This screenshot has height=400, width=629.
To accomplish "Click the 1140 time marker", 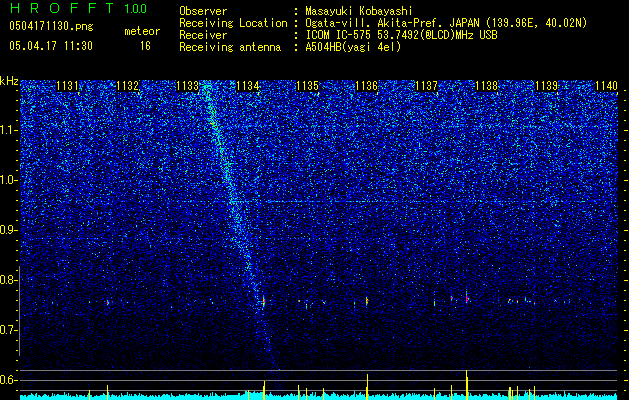I will (x=606, y=86).
